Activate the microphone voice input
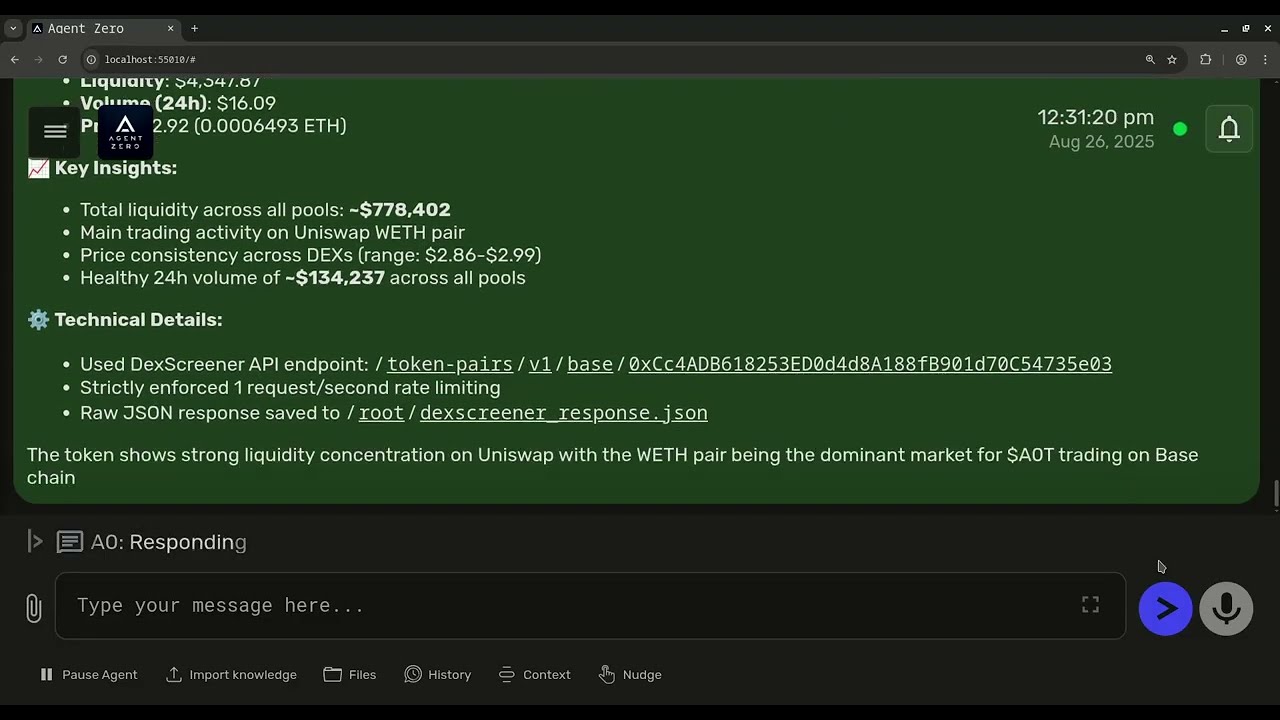The image size is (1280, 720). click(1226, 608)
